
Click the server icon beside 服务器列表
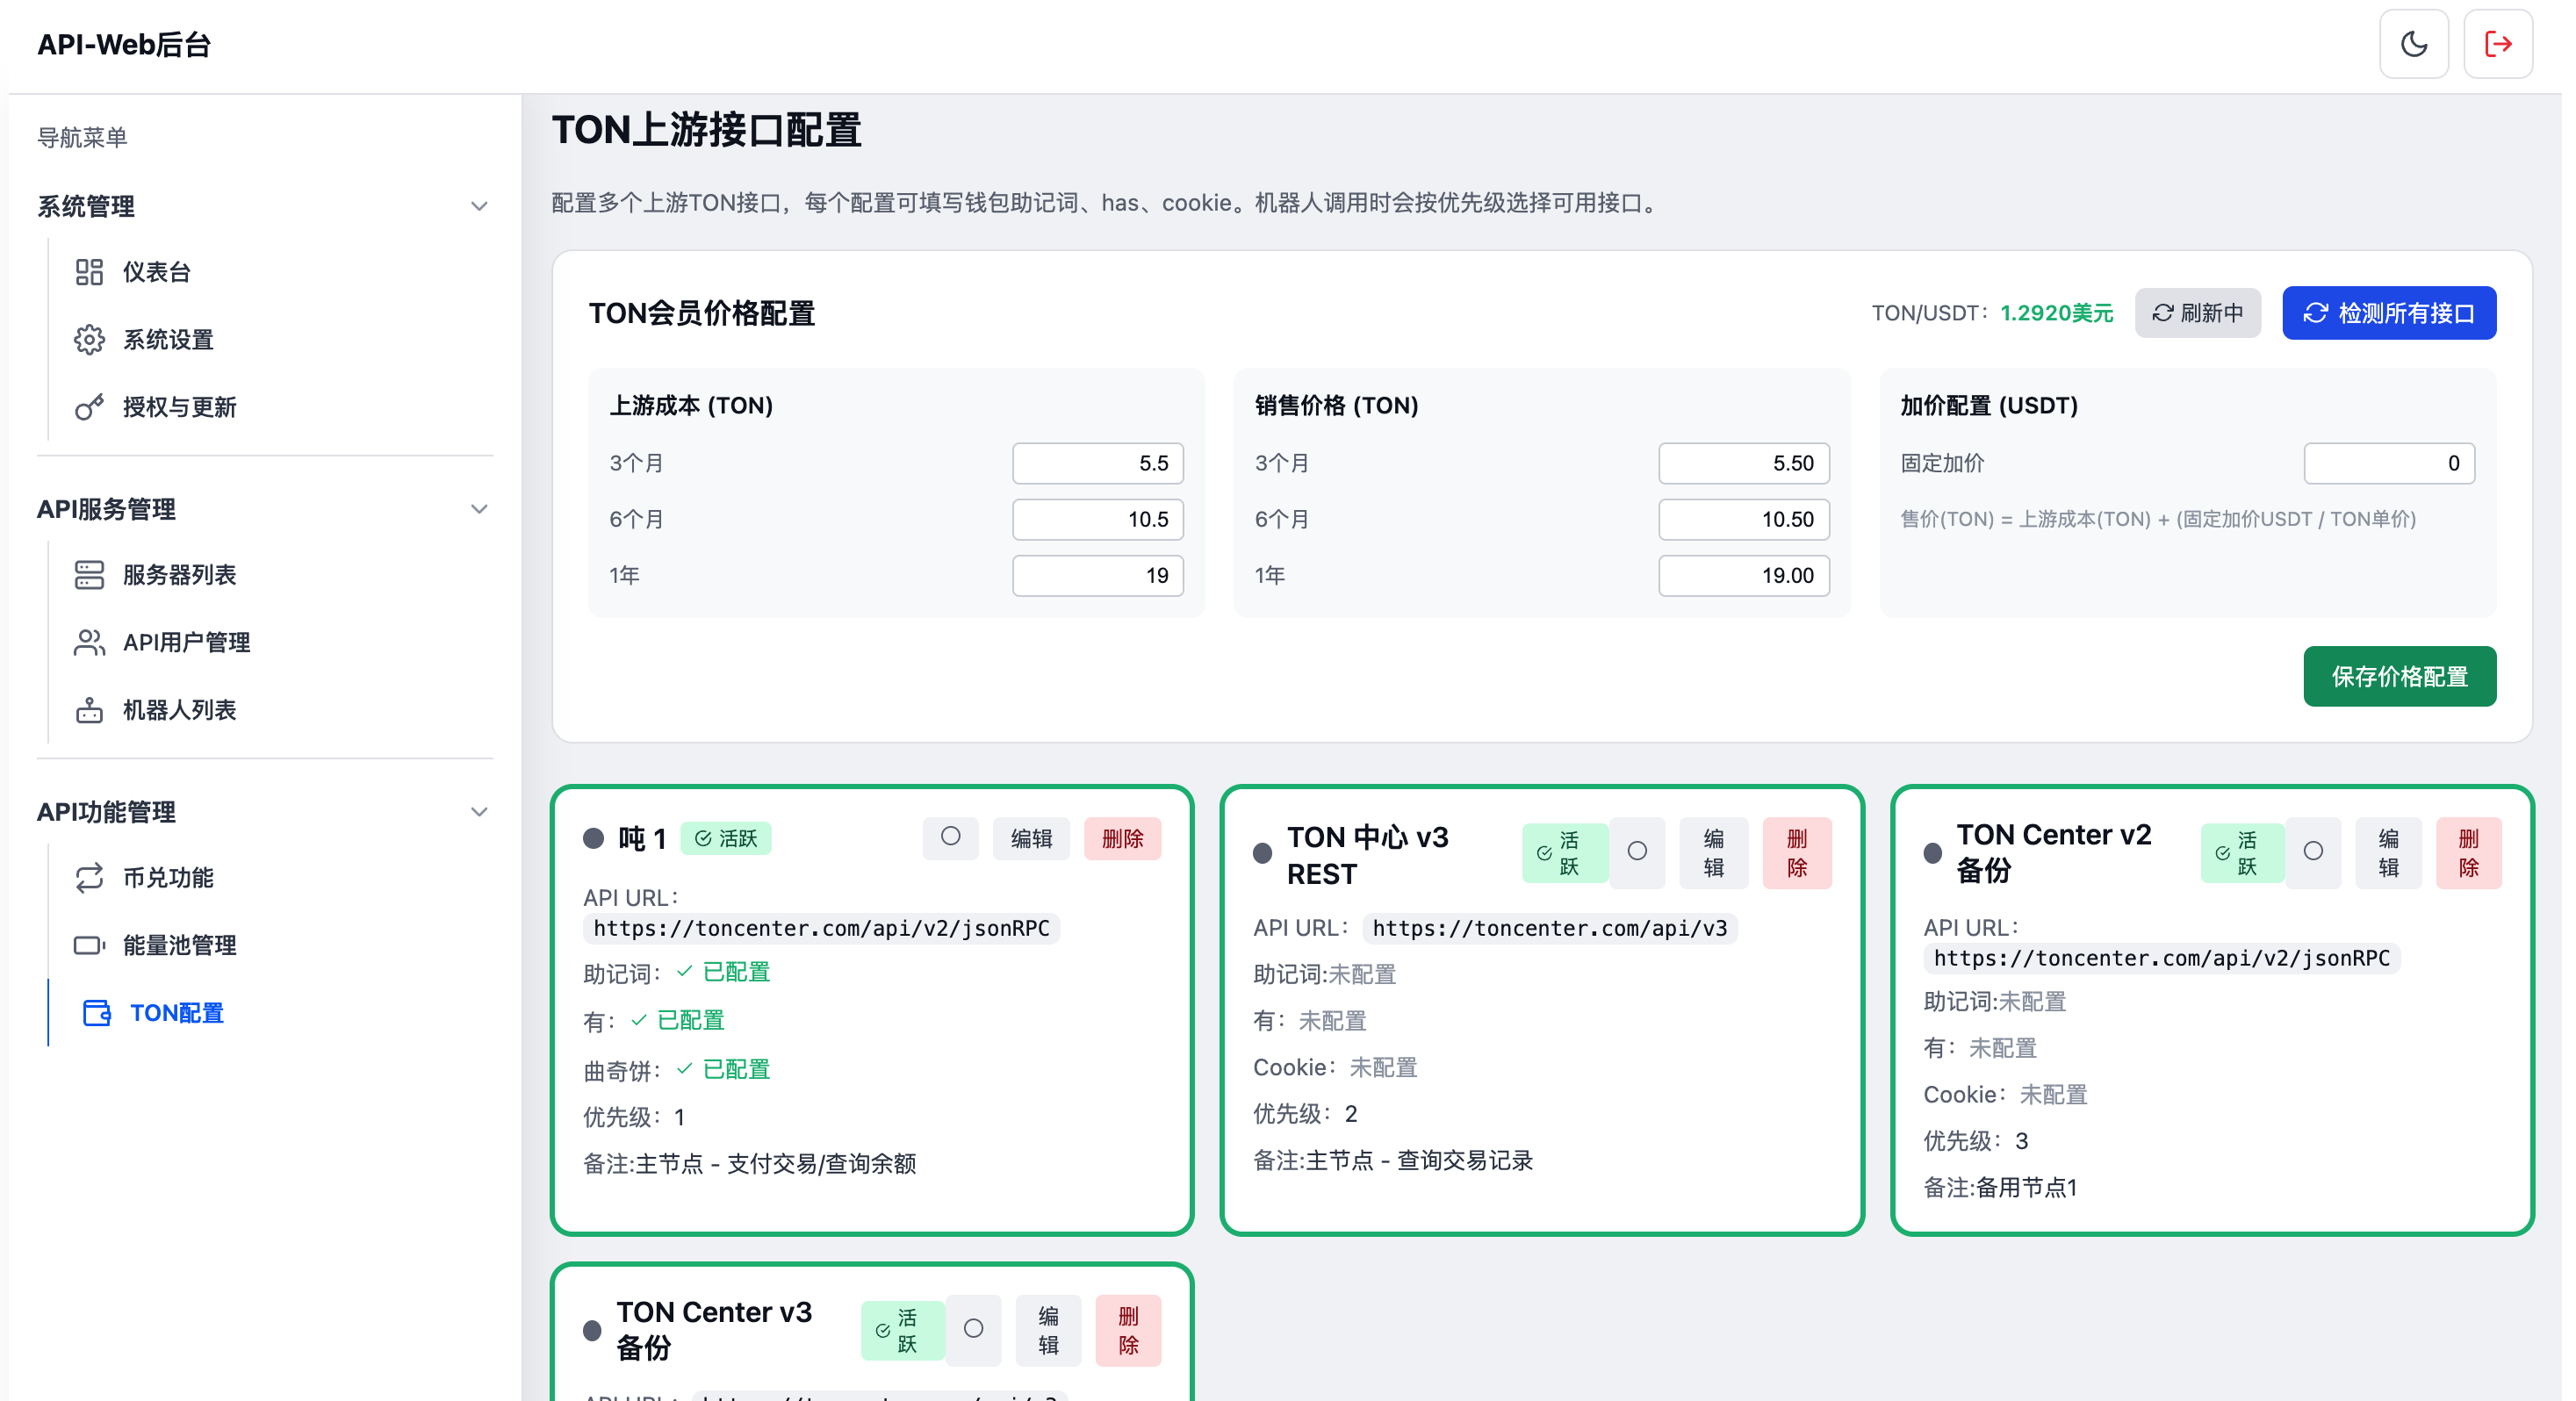click(x=89, y=575)
